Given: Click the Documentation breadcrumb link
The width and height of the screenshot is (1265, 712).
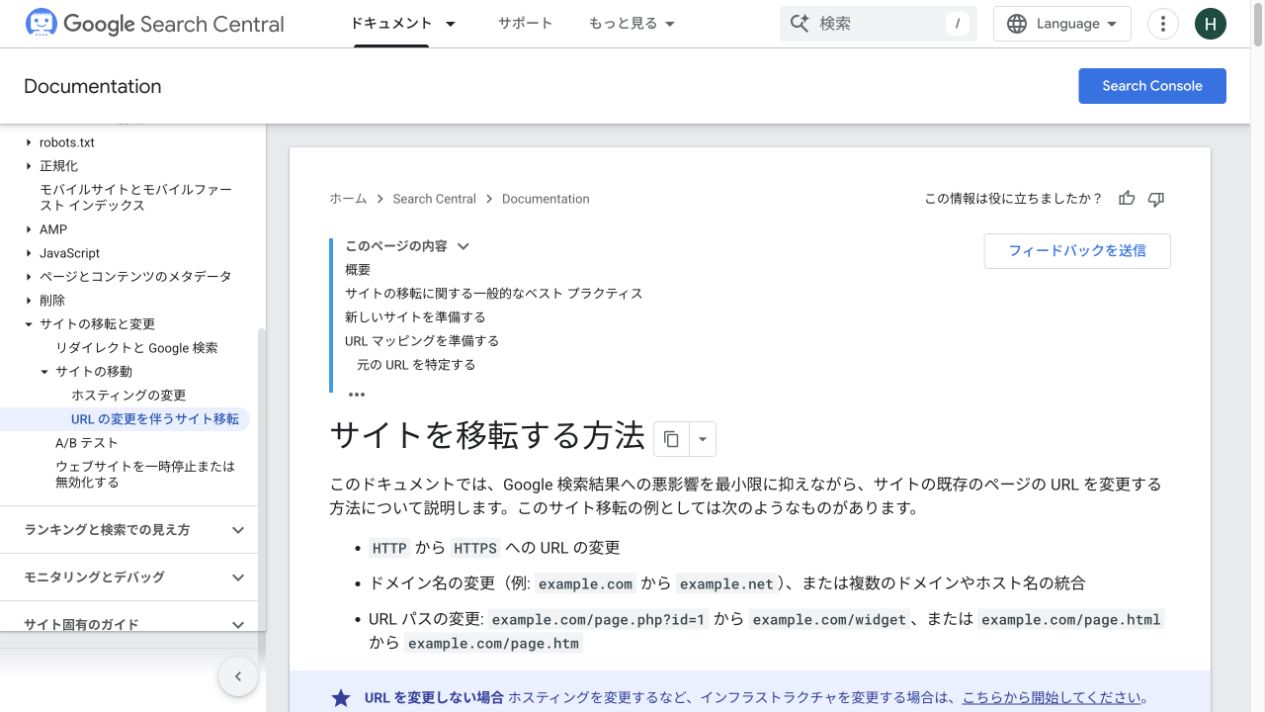Looking at the screenshot, I should pyautogui.click(x=545, y=199).
